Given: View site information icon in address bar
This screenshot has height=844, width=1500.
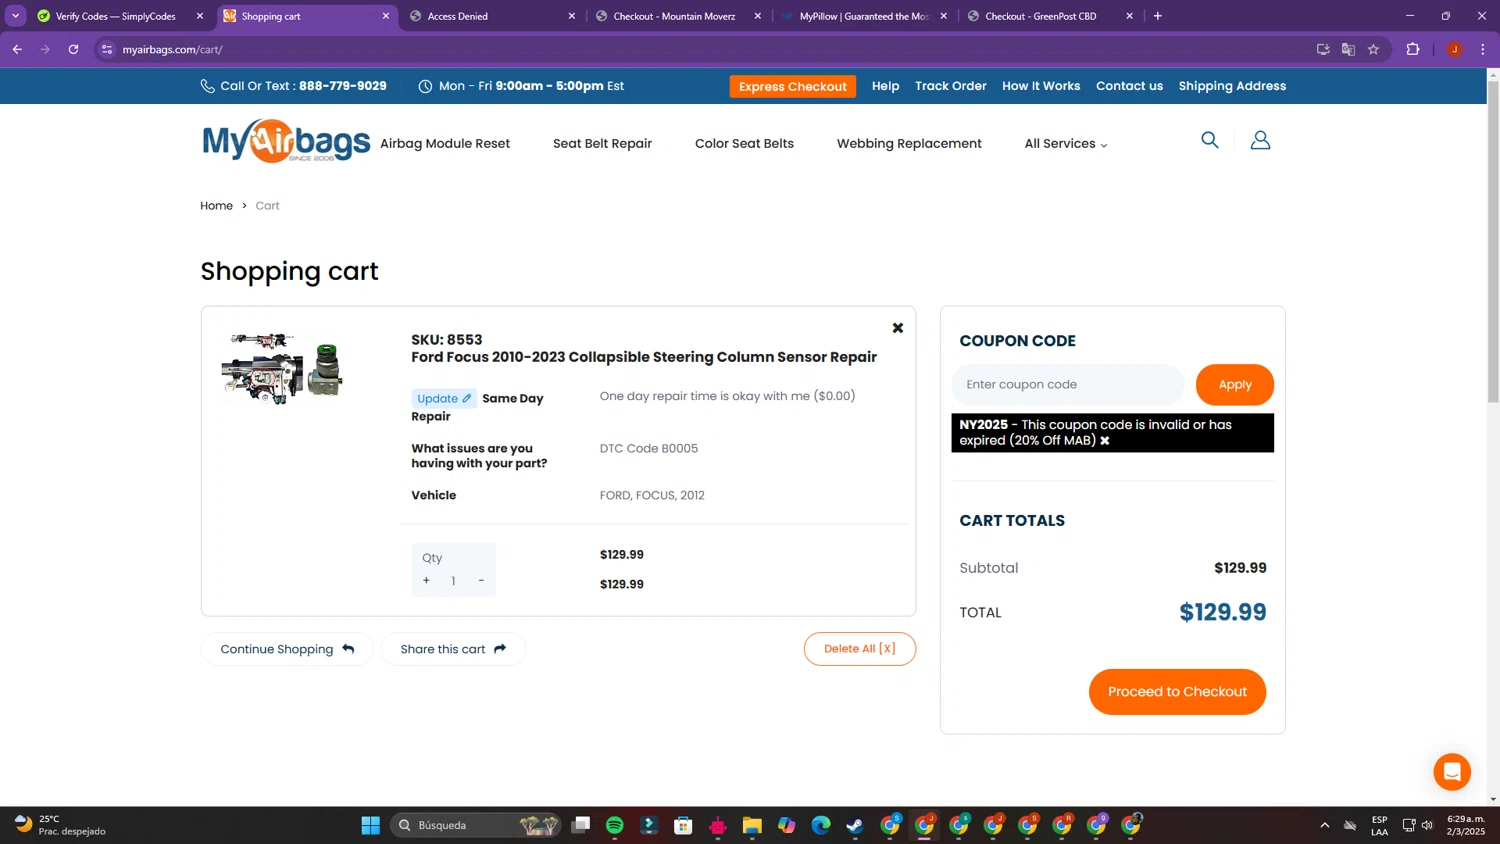Looking at the screenshot, I should [107, 49].
